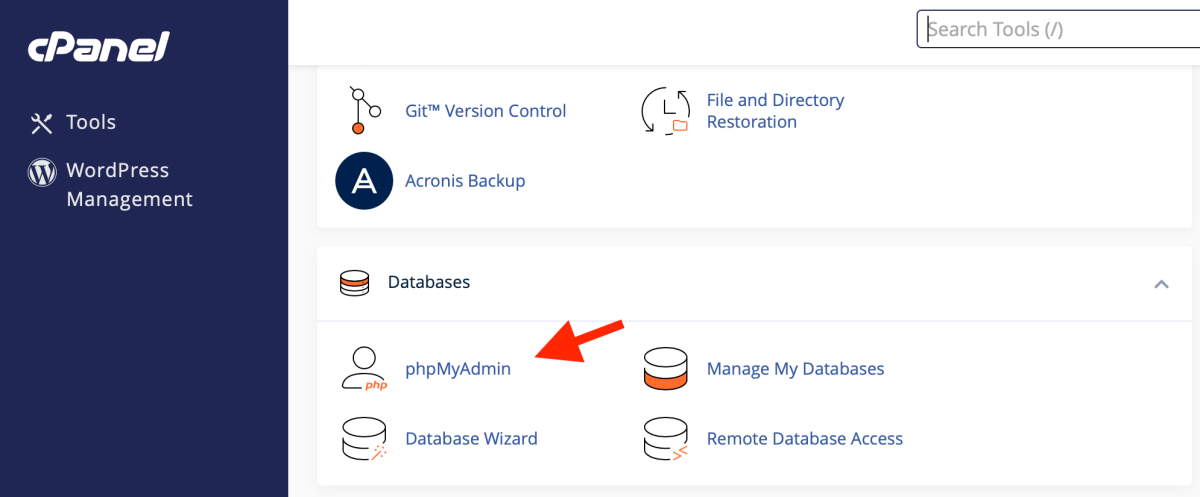
Task: Open the Git™ Version Control link
Action: (x=485, y=111)
